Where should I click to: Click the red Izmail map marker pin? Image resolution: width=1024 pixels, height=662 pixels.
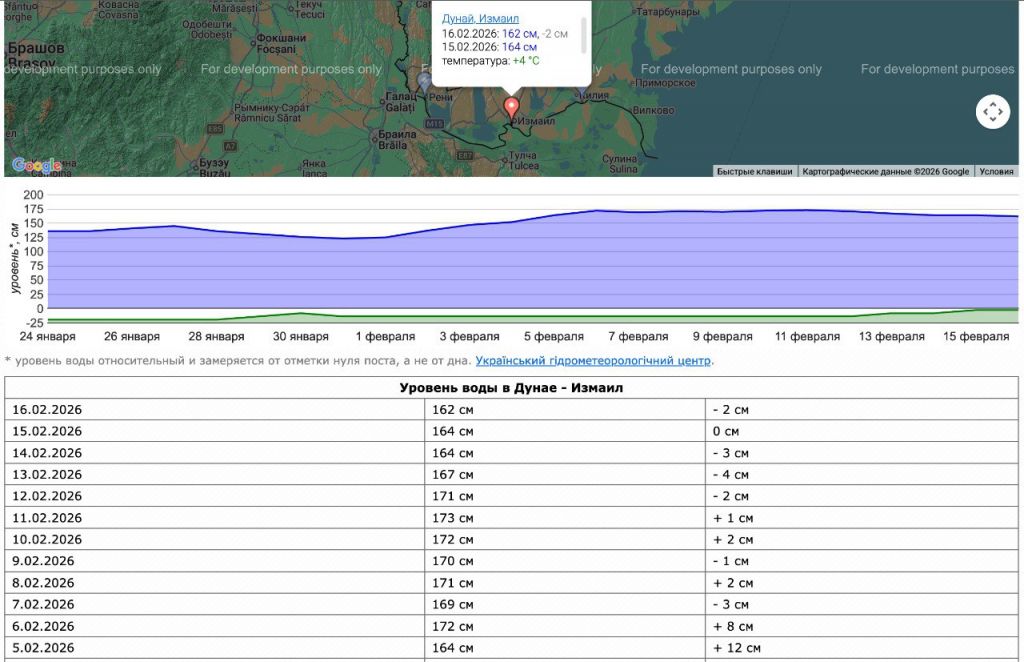[x=512, y=108]
